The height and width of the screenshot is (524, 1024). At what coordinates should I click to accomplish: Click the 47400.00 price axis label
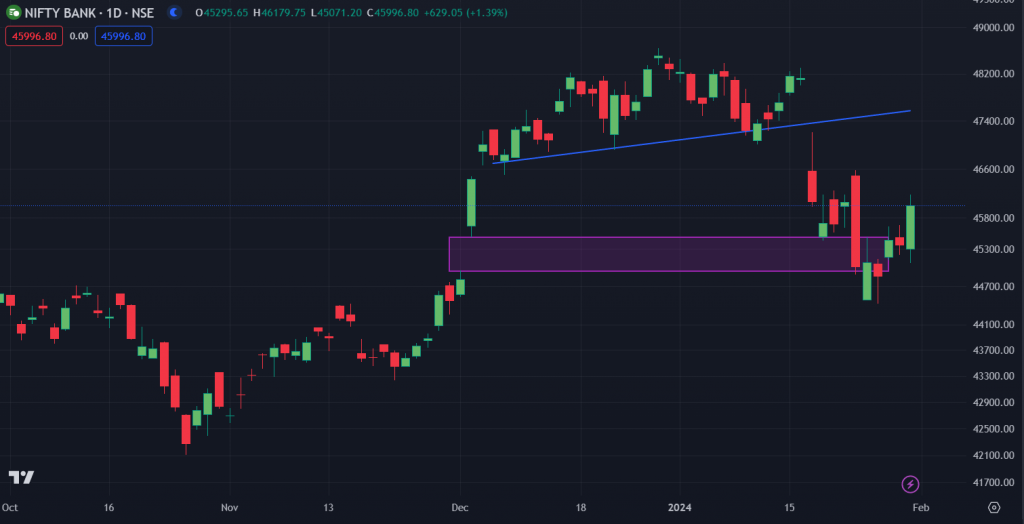tap(993, 122)
